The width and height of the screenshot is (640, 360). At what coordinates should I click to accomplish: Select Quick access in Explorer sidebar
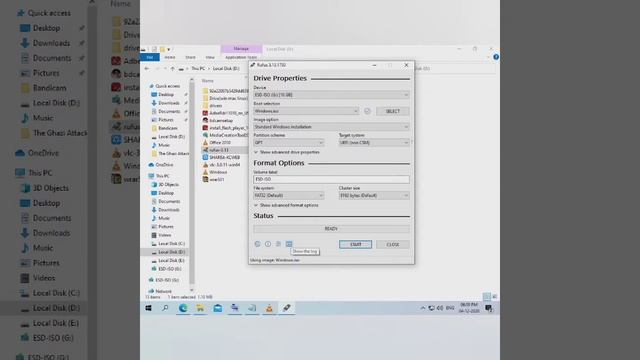click(167, 86)
